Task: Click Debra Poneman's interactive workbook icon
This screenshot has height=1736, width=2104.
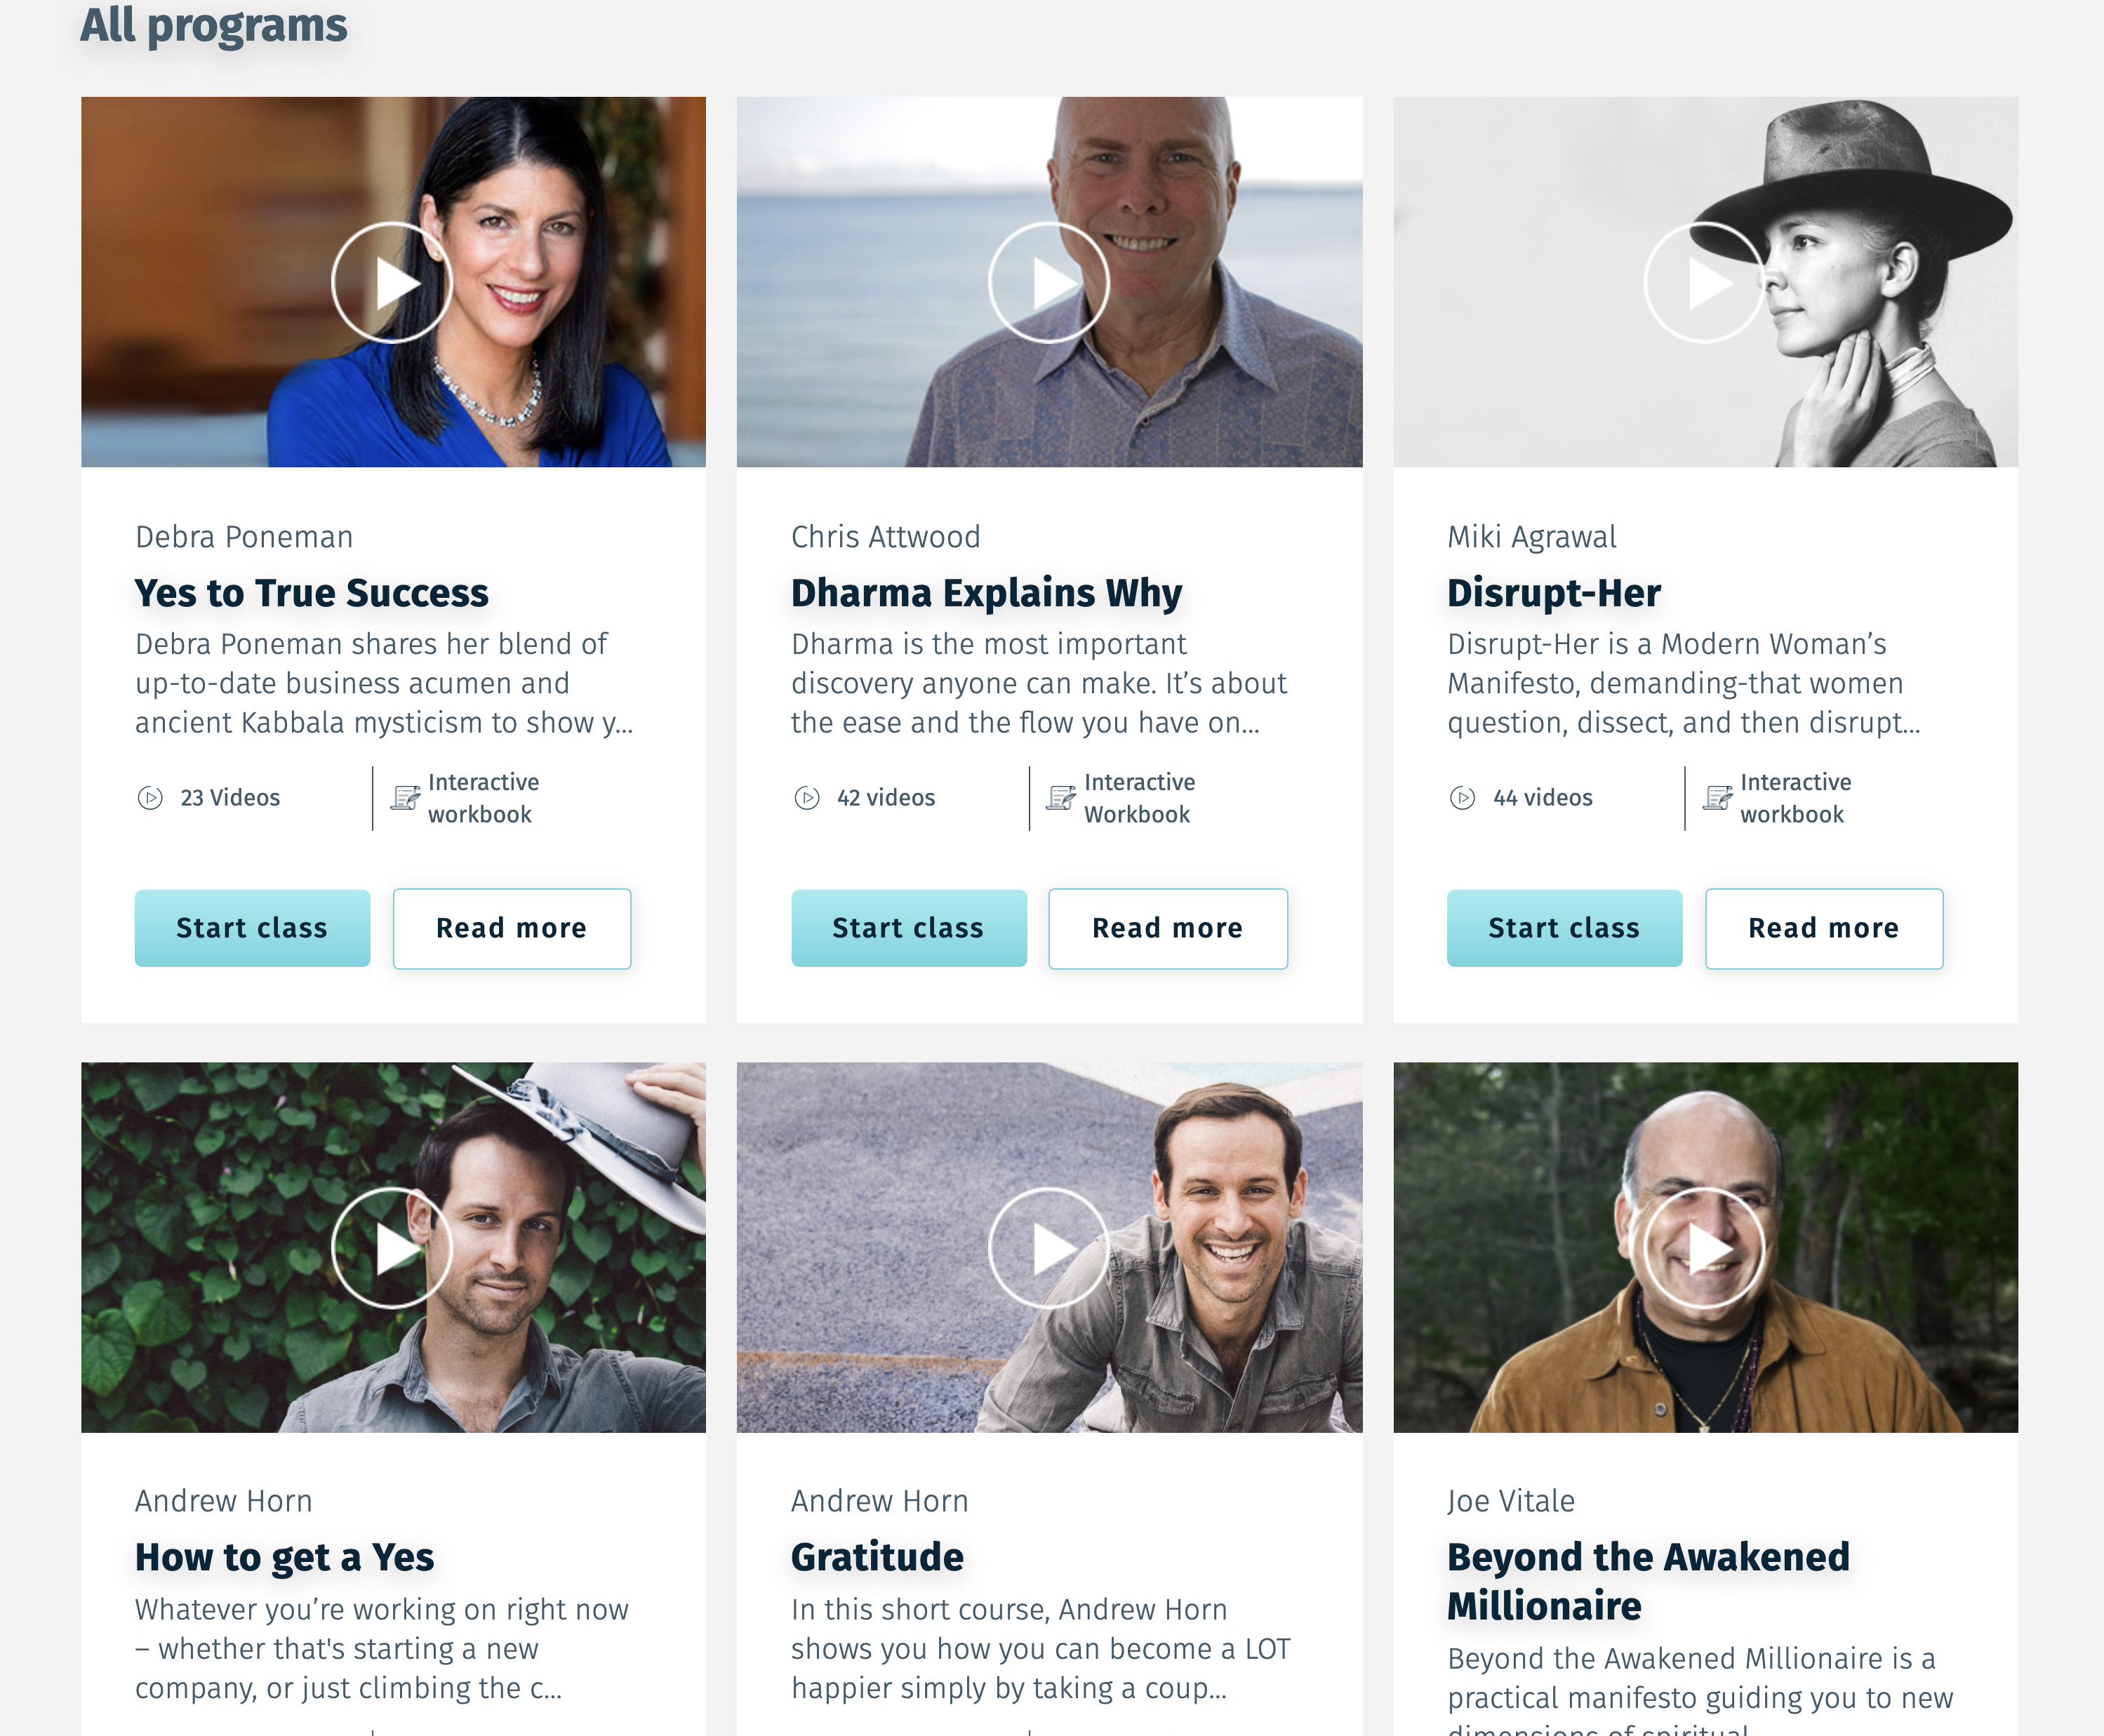Action: point(405,797)
